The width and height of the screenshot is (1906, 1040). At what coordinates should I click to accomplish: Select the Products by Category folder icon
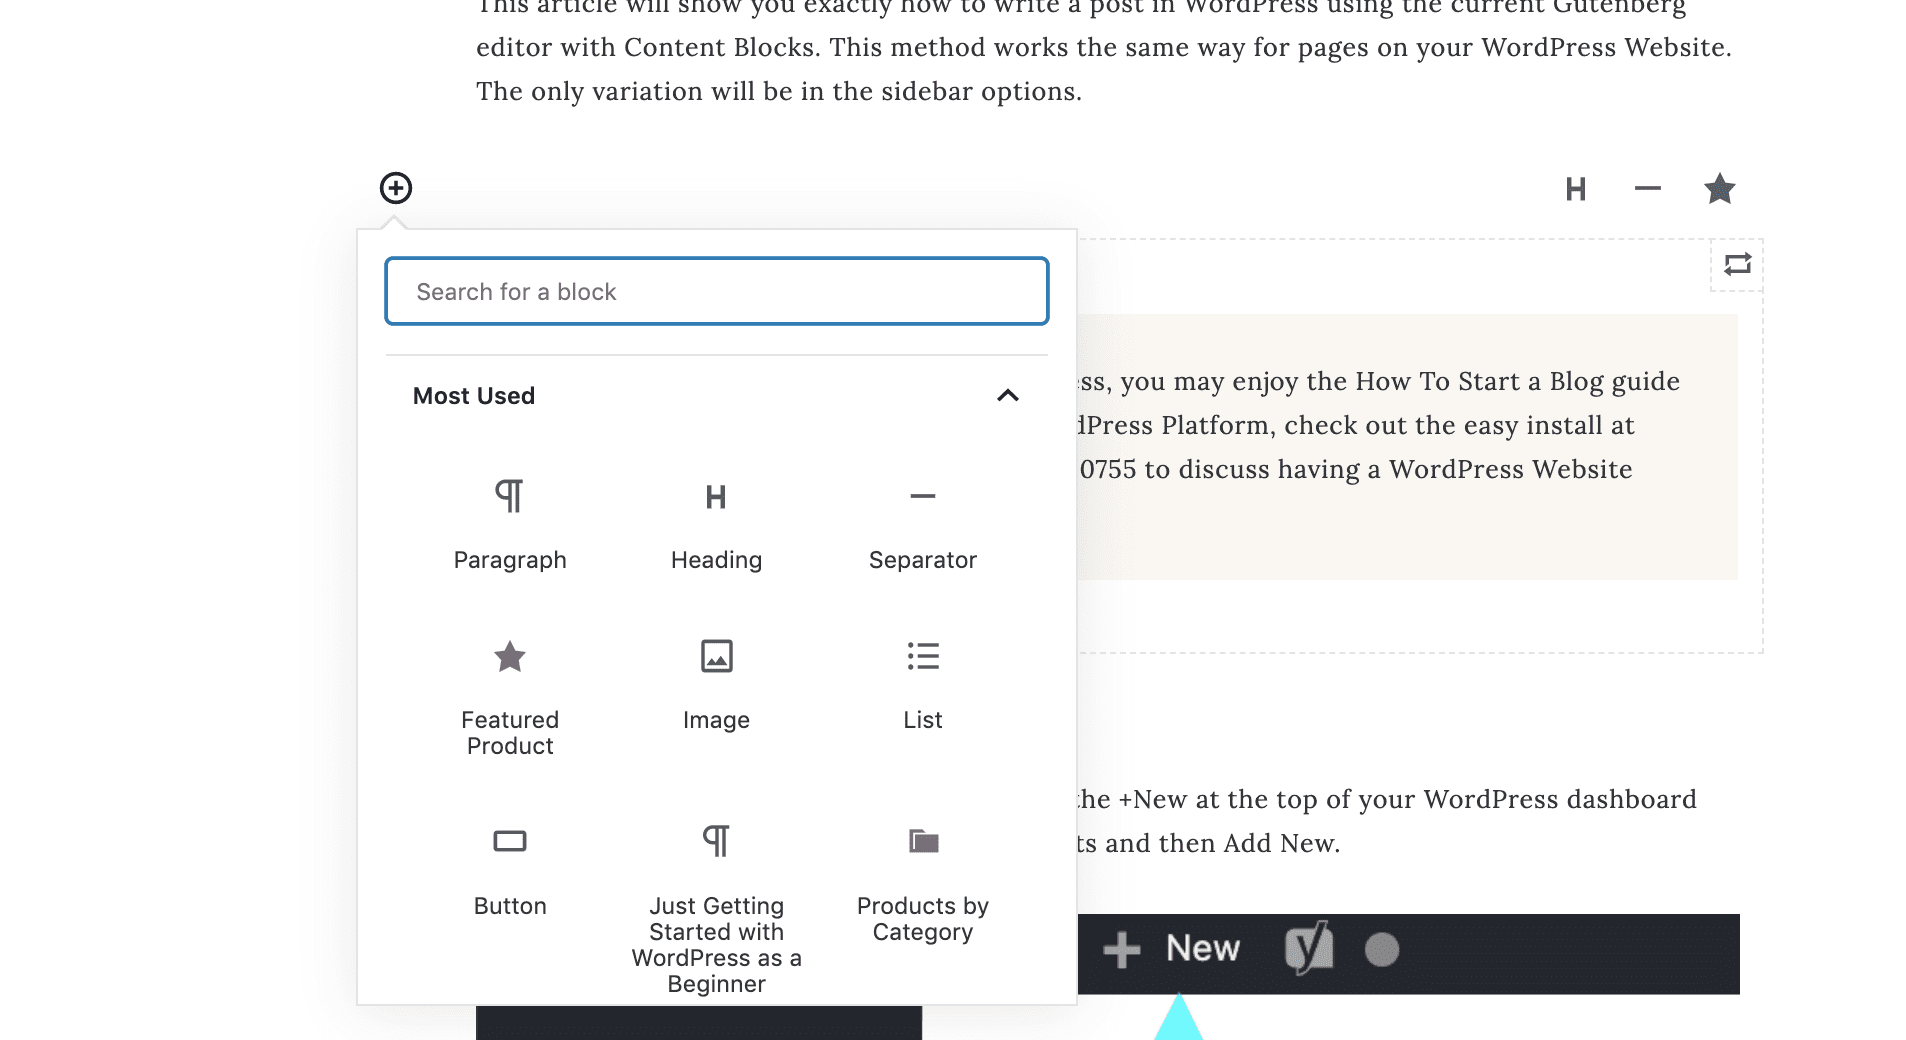tap(923, 841)
